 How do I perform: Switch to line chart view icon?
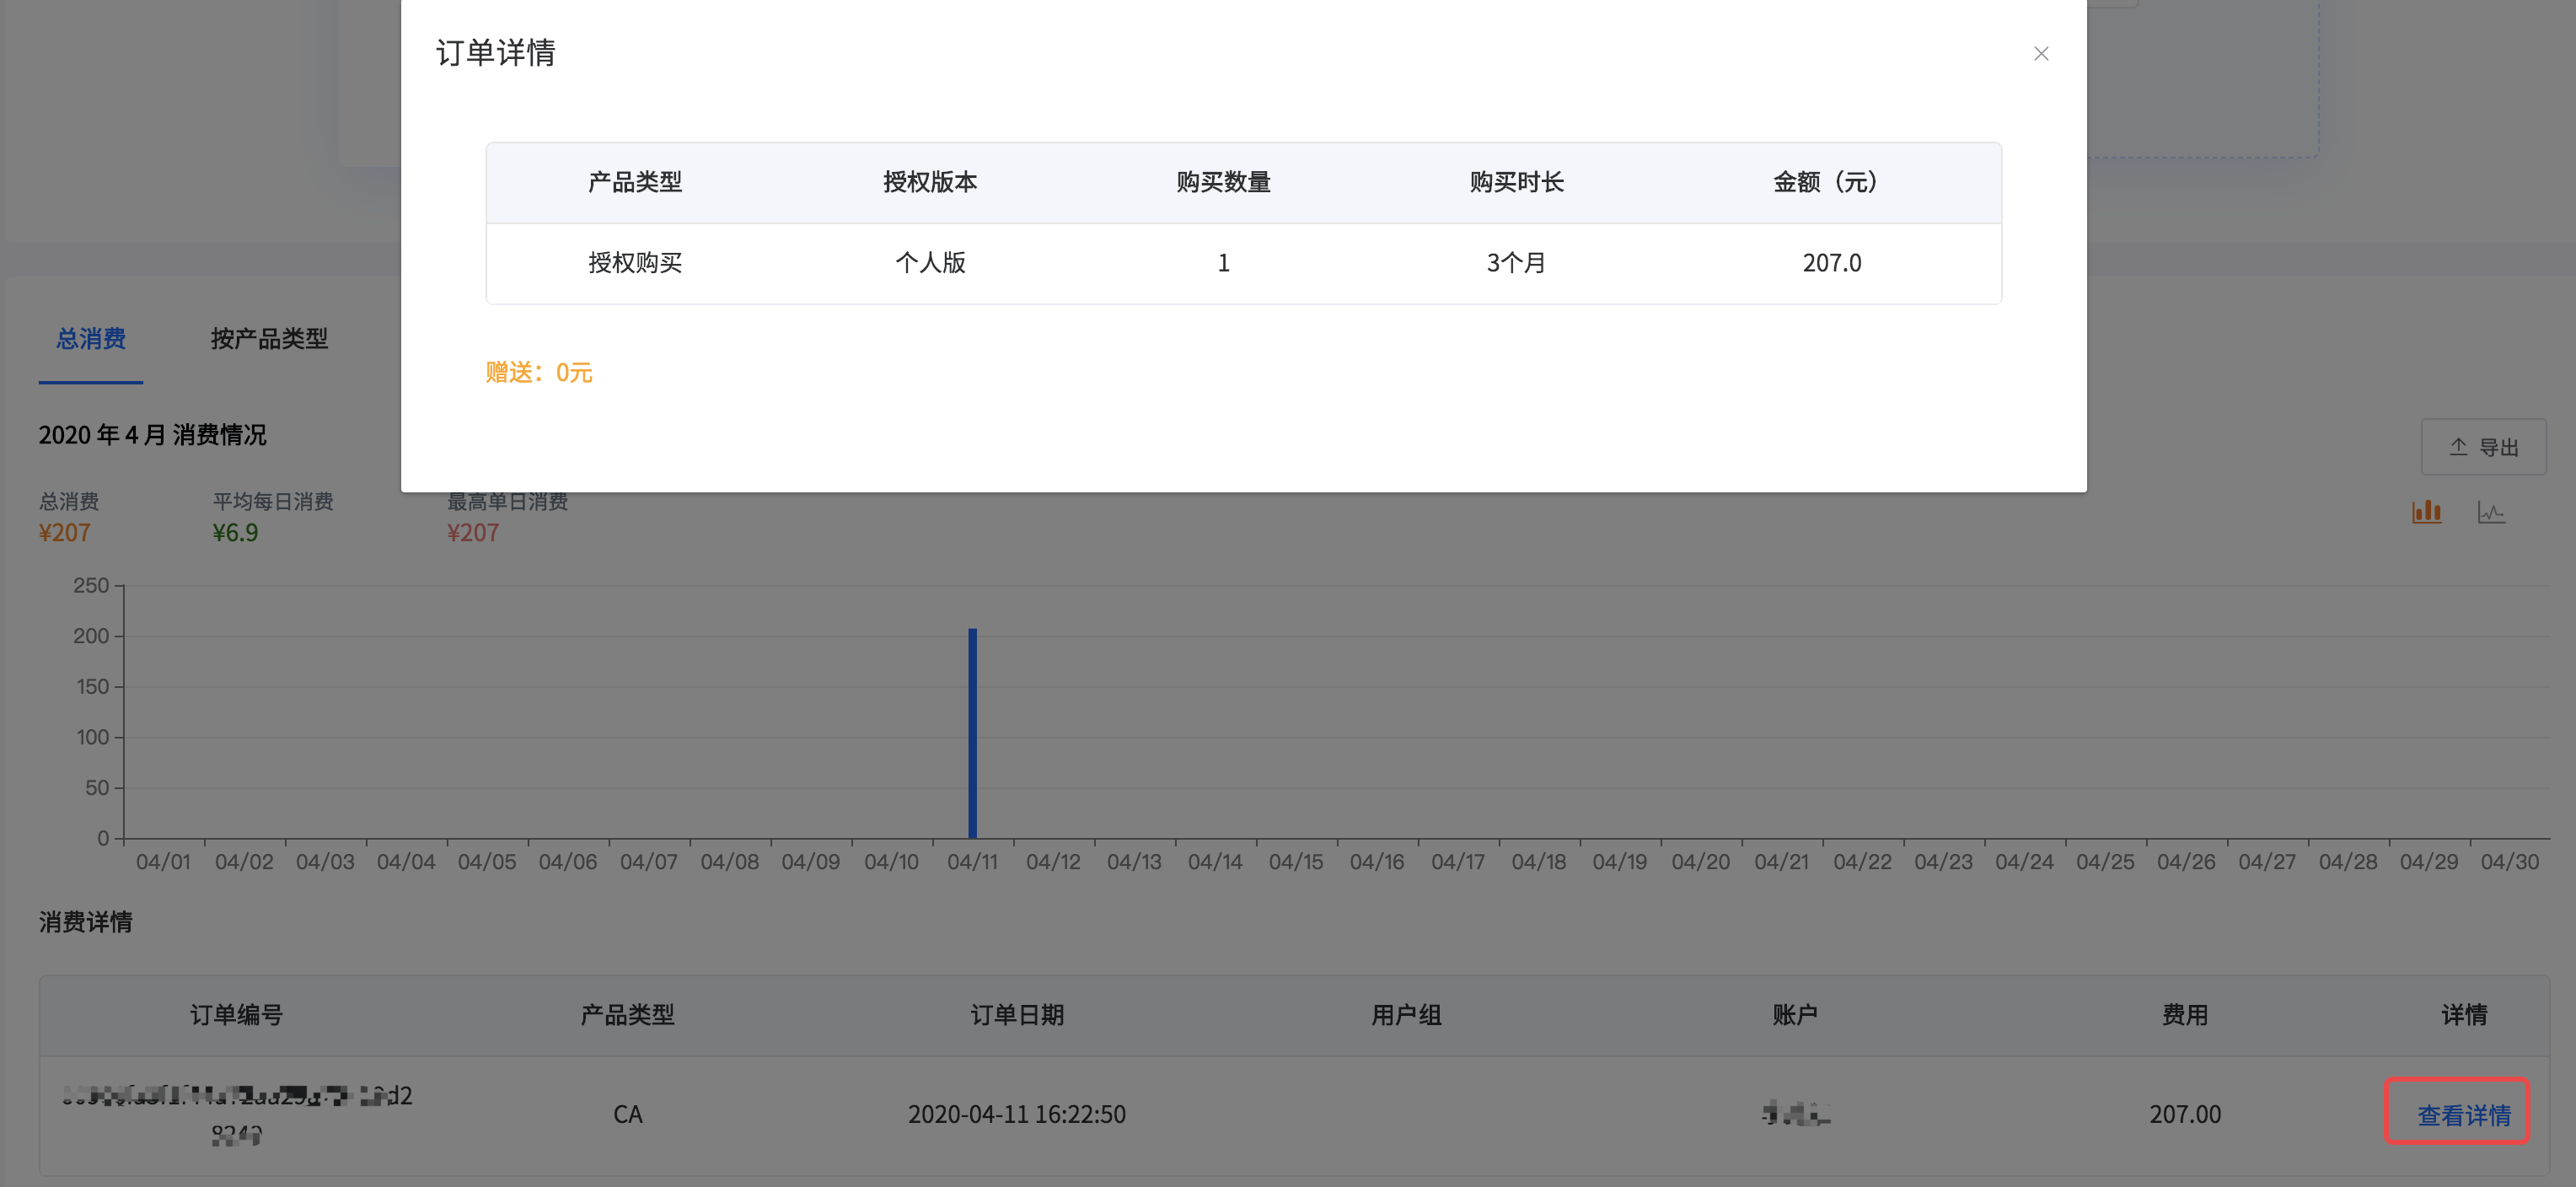tap(2491, 512)
